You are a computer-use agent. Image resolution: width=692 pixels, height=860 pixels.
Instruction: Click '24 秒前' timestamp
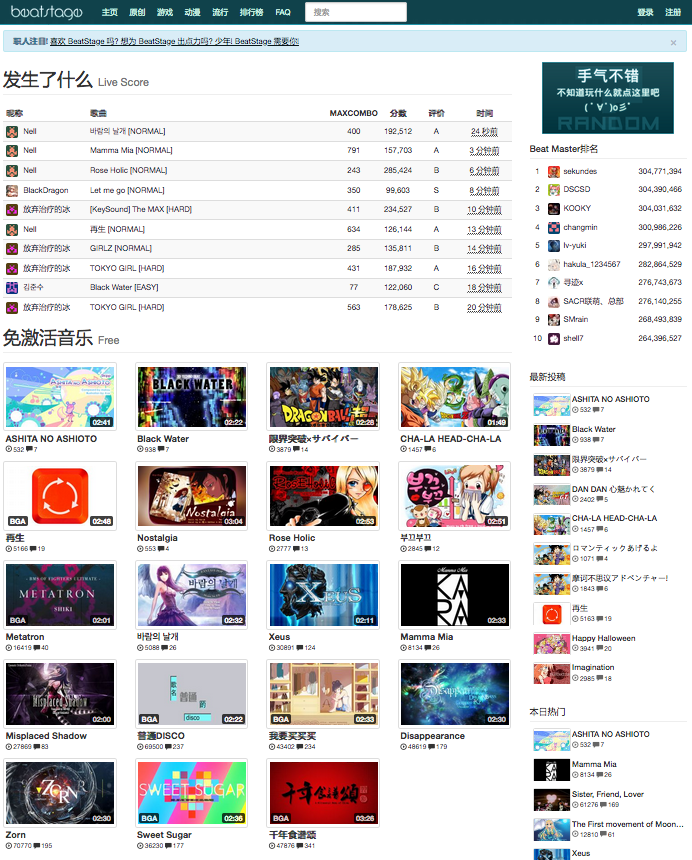point(484,132)
